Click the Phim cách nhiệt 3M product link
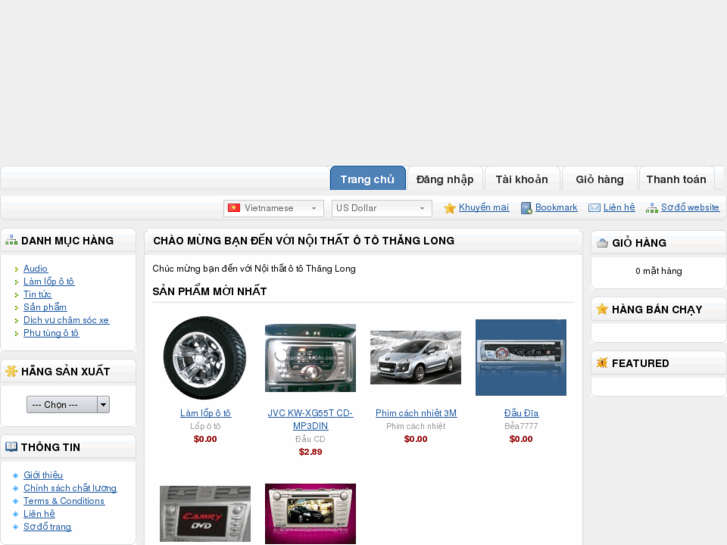Image resolution: width=727 pixels, height=545 pixels. (x=416, y=413)
